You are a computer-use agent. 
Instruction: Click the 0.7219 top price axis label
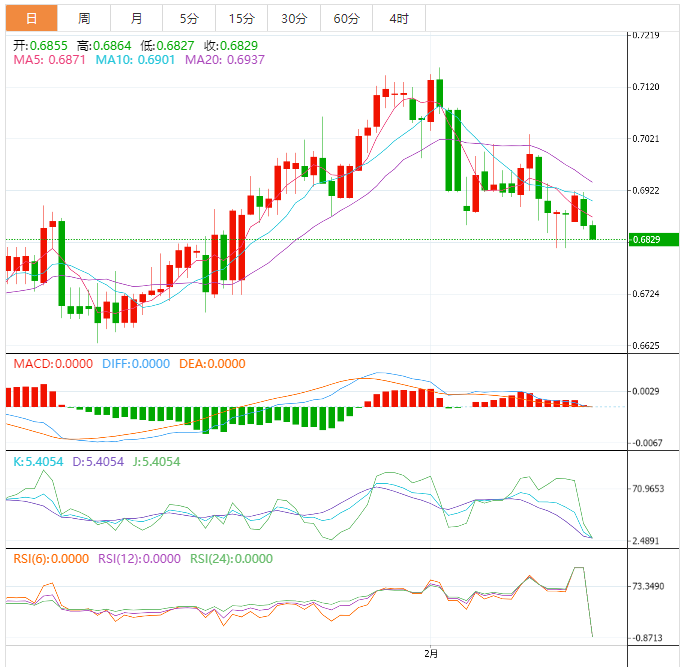tap(646, 35)
